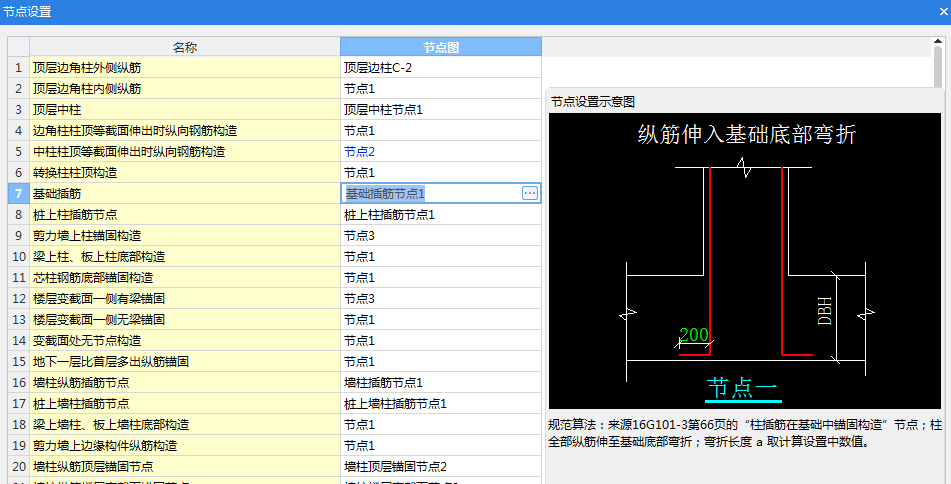Click the diagram title 纵筋伸入基础底部弯折
Screen dimensions: 951x484
point(747,134)
